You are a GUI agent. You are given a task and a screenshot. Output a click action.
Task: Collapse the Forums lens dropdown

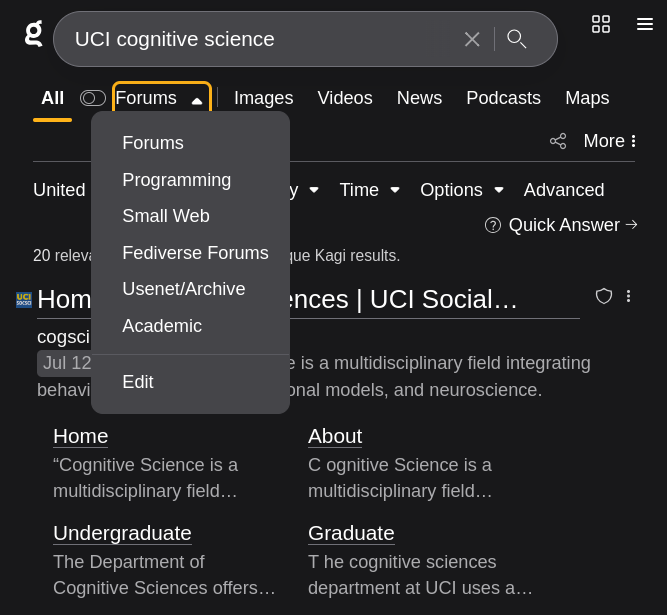tap(162, 98)
